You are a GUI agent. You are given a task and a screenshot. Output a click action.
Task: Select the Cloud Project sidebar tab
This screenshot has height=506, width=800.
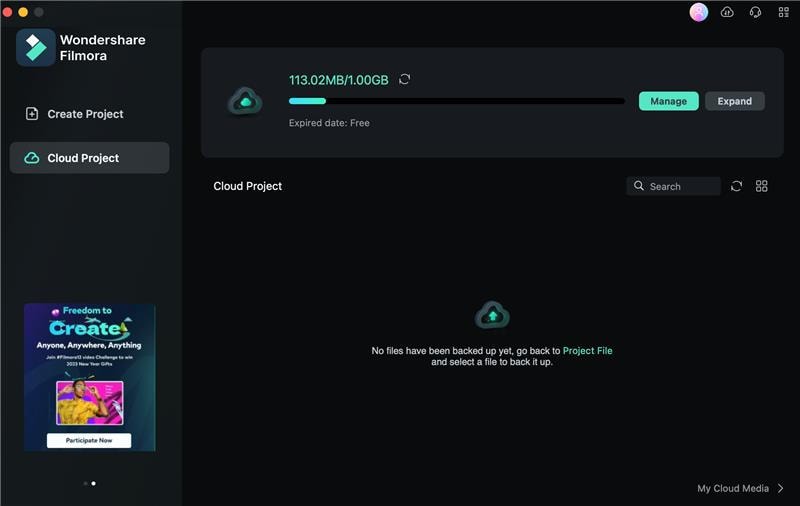(x=90, y=158)
